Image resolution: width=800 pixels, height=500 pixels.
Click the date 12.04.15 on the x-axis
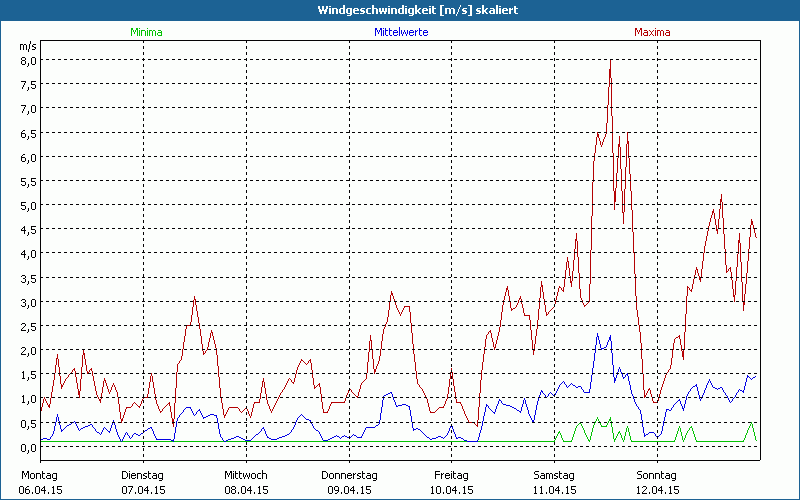(x=657, y=490)
